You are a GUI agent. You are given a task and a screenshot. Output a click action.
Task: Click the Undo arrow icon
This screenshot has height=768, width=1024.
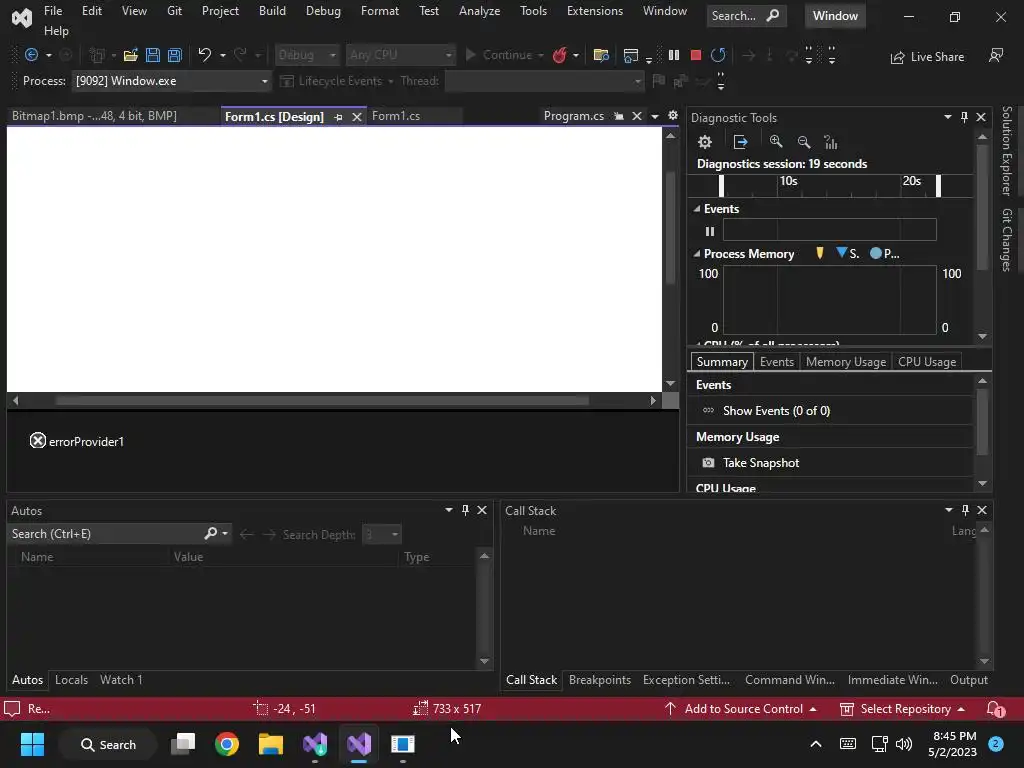coord(205,55)
